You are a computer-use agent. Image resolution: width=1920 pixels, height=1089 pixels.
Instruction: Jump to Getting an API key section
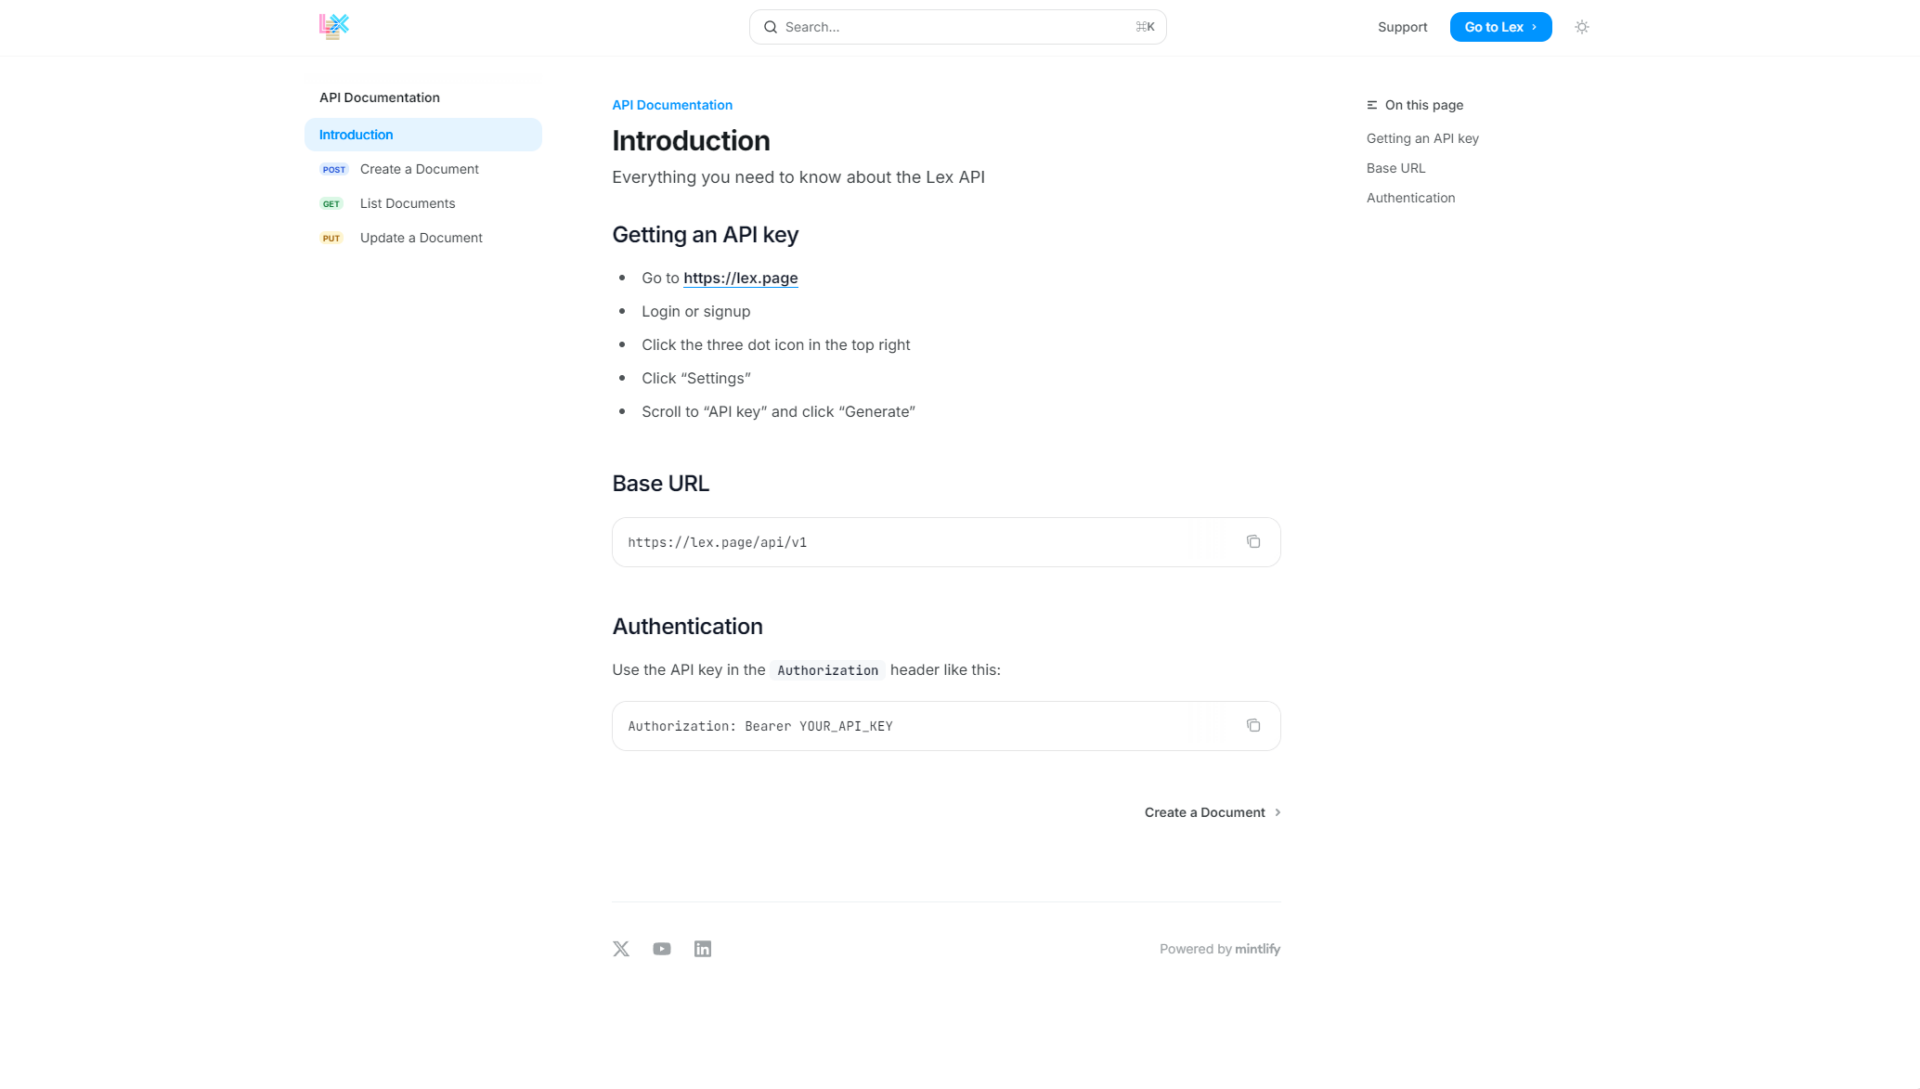[1422, 139]
